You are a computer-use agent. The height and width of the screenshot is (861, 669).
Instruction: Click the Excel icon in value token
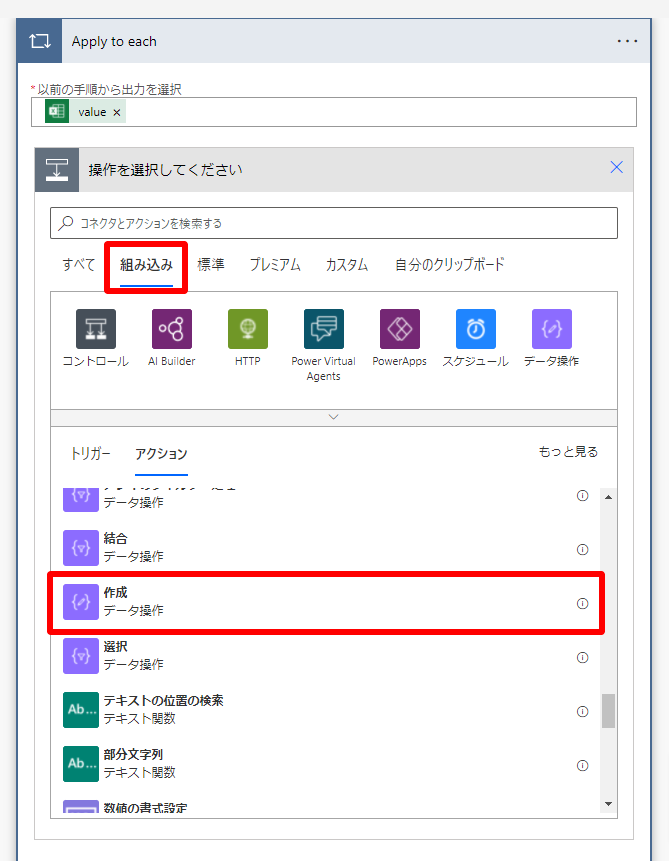click(57, 111)
